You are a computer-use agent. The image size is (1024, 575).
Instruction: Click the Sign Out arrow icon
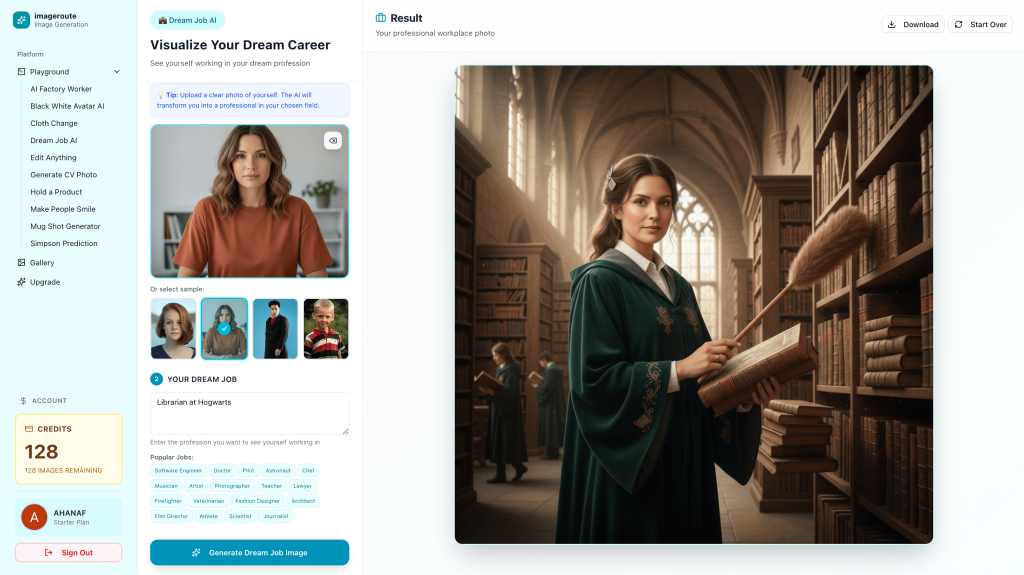click(x=48, y=553)
